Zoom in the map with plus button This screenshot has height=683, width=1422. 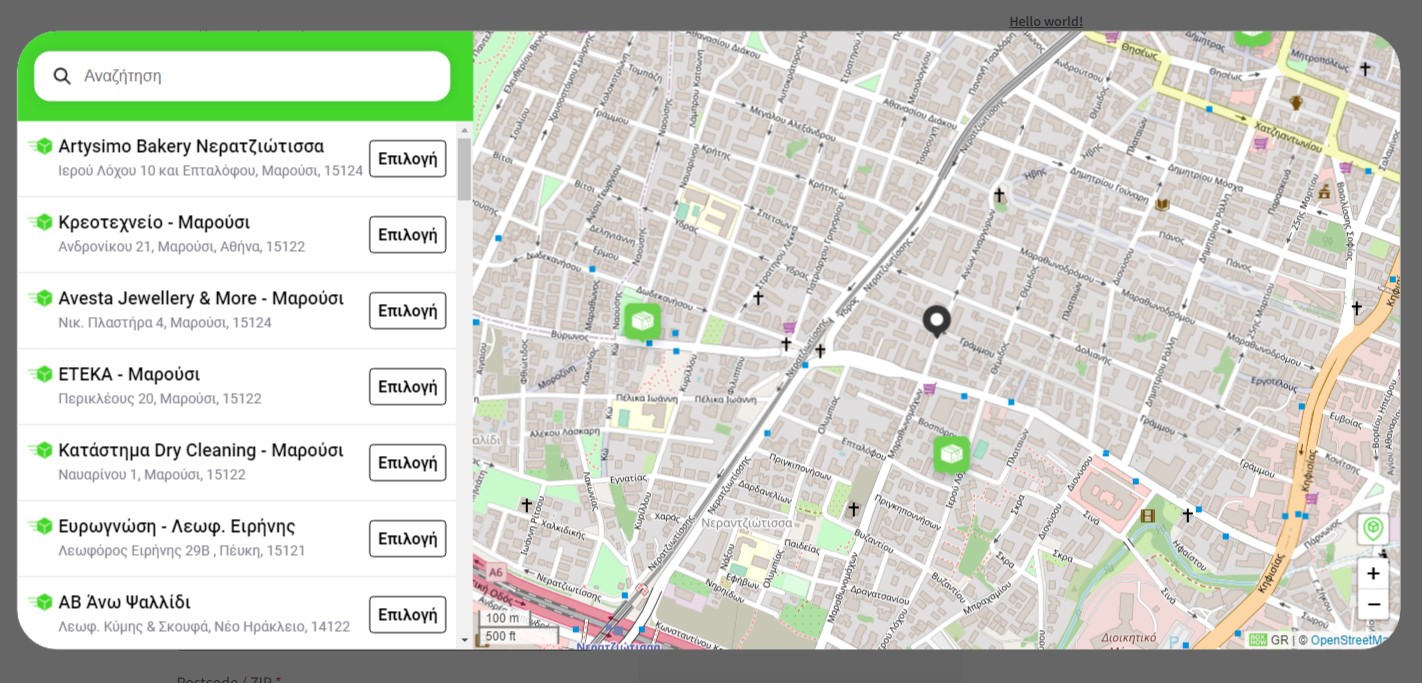[x=1373, y=574]
